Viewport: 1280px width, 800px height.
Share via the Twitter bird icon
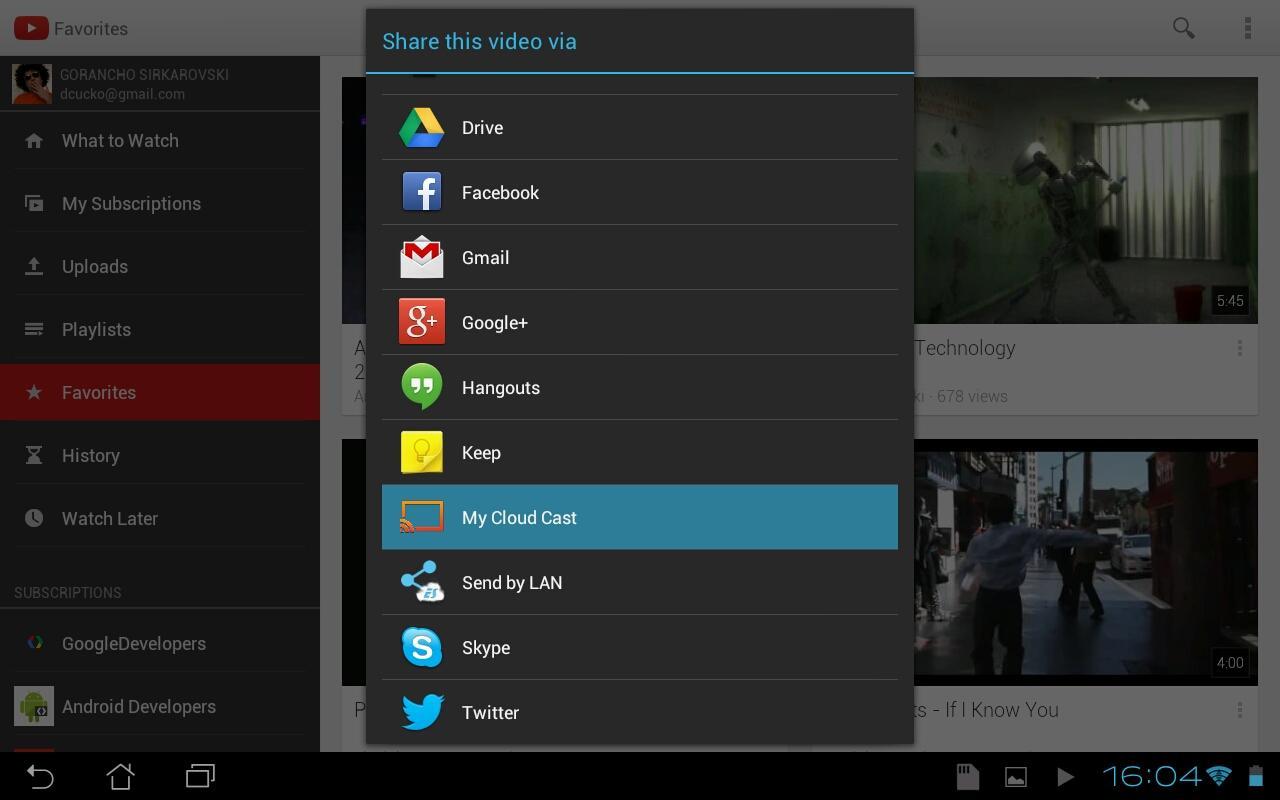coord(422,712)
